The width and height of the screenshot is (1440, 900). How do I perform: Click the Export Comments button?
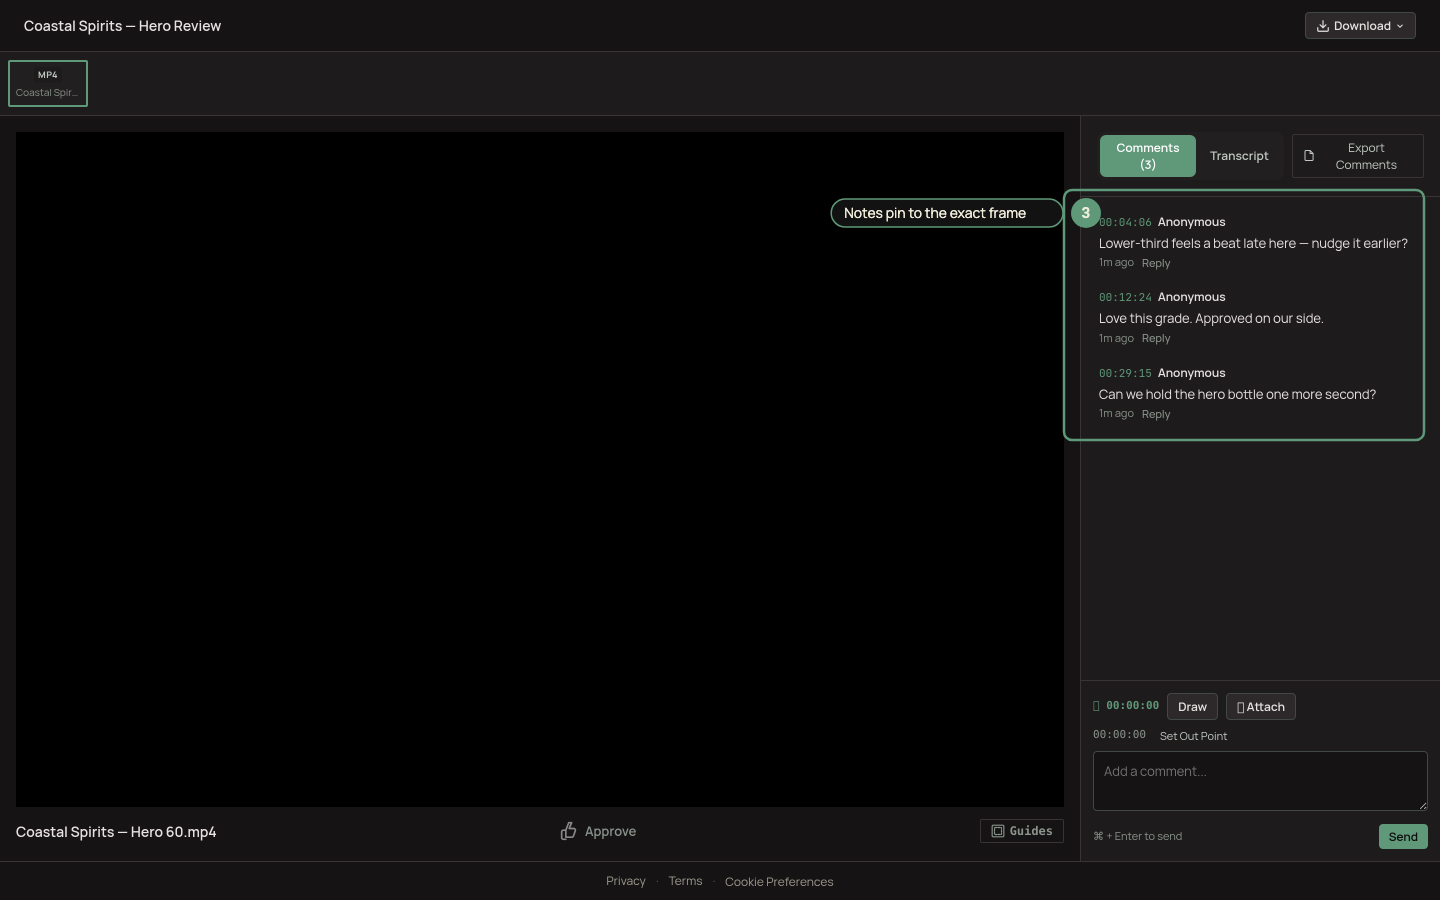[x=1357, y=156]
